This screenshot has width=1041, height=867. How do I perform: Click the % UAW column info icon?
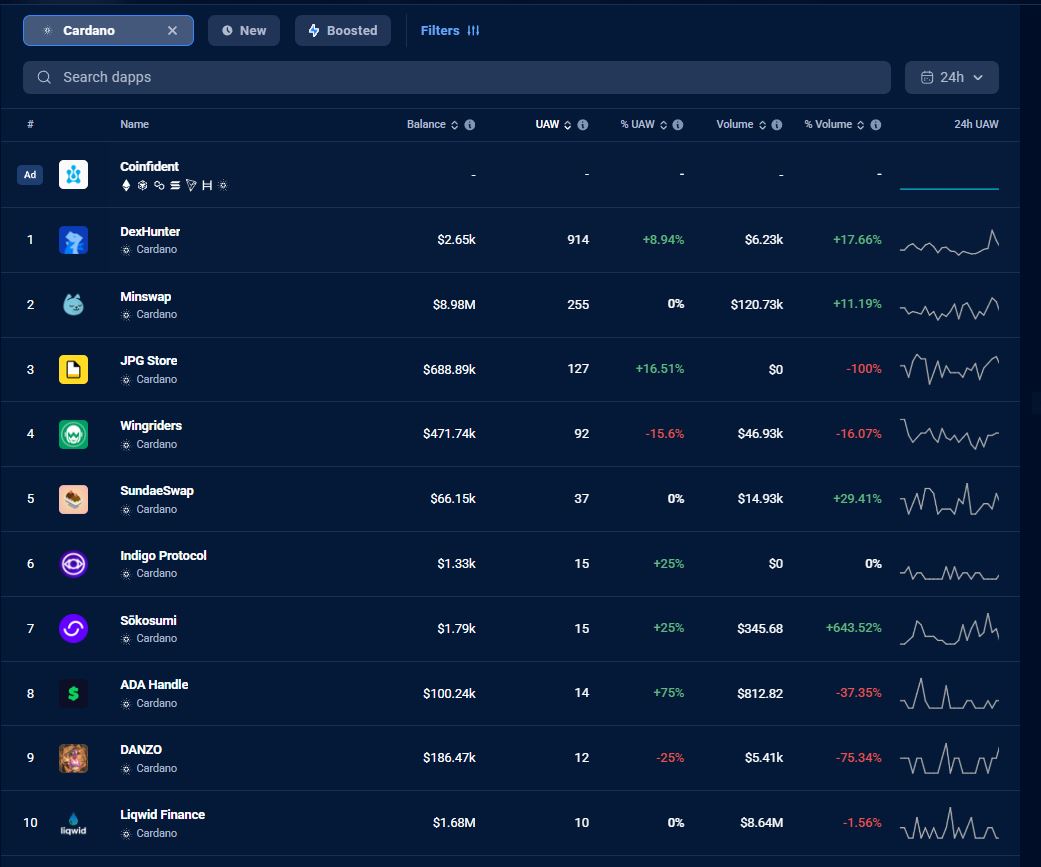click(678, 125)
